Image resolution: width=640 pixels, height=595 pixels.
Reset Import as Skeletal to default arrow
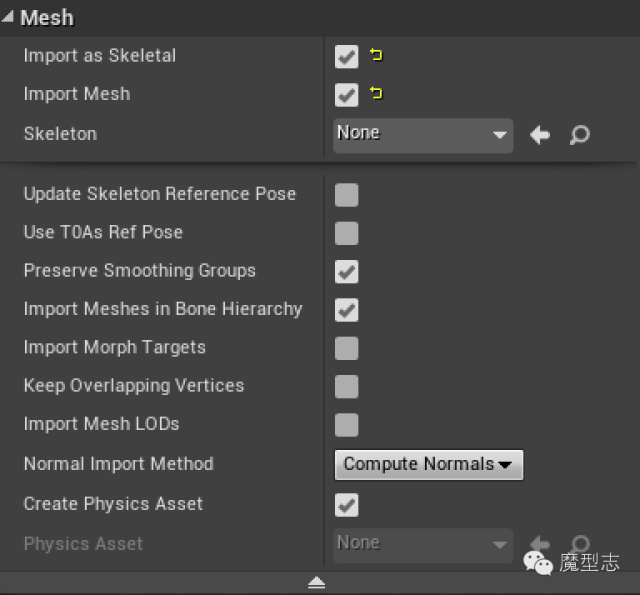coord(377,56)
